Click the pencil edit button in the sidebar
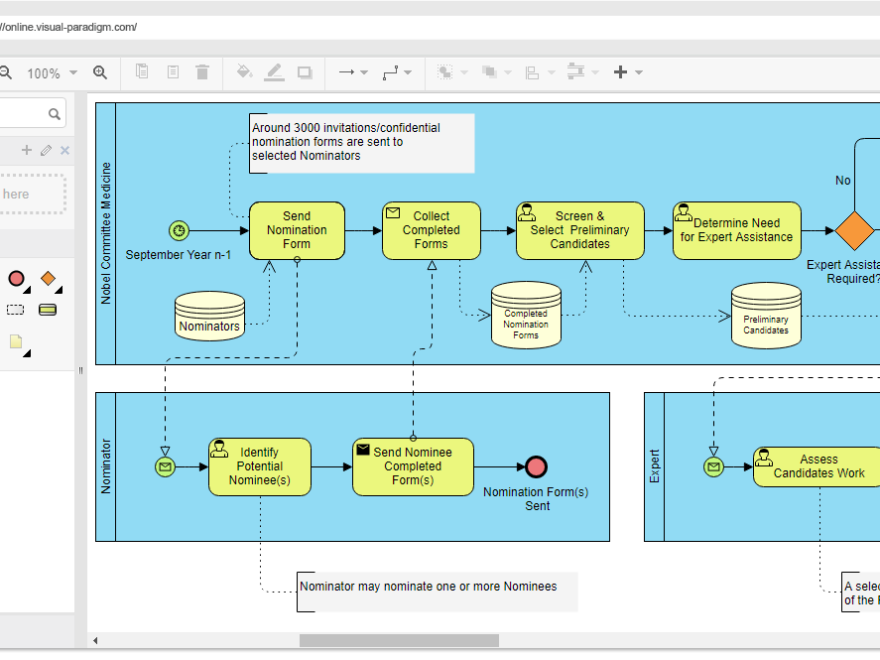880x660 pixels. point(45,149)
